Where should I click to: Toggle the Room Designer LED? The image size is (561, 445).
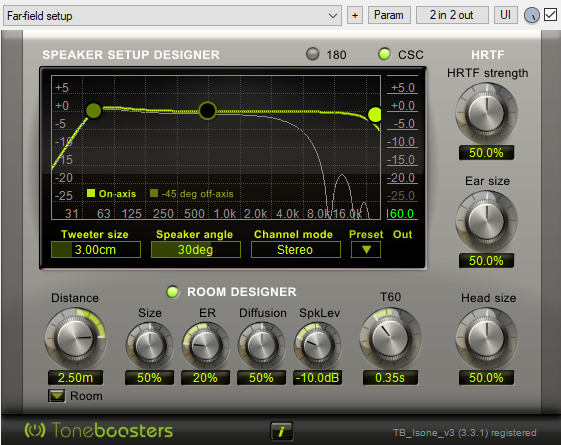[173, 292]
